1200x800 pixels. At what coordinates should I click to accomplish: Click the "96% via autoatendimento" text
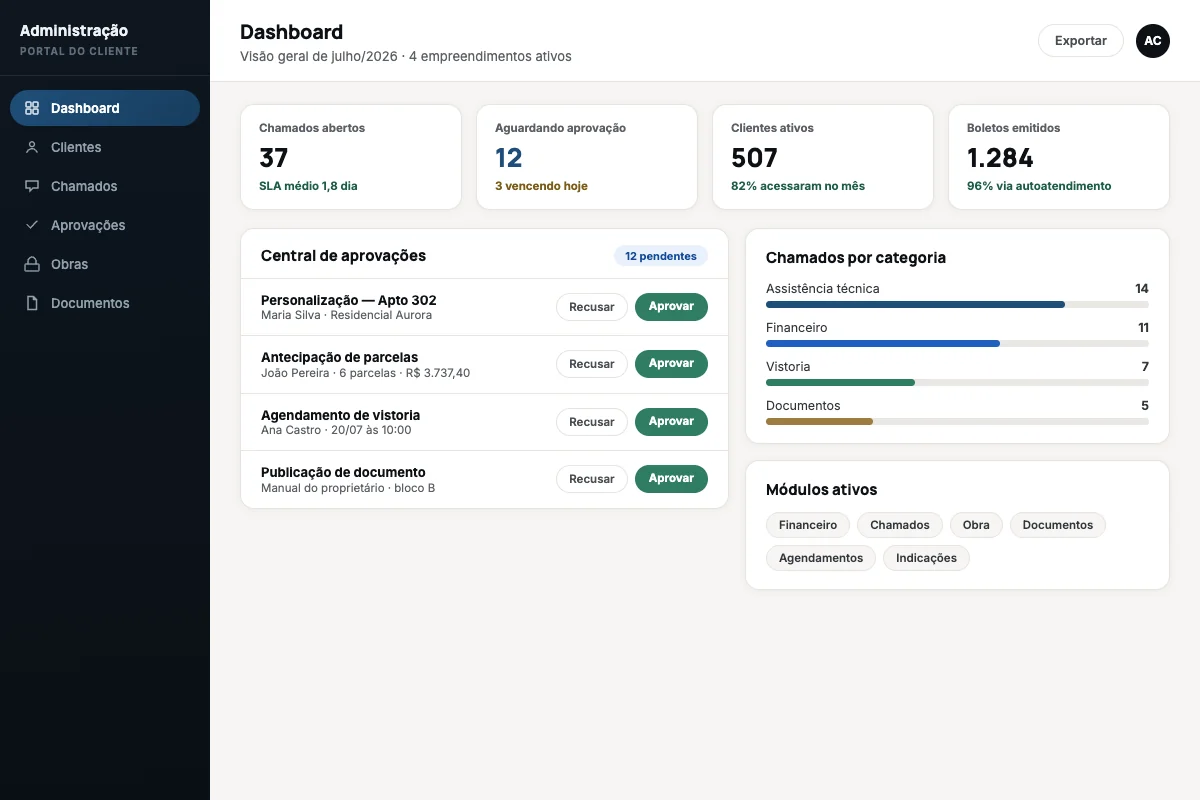[1039, 186]
